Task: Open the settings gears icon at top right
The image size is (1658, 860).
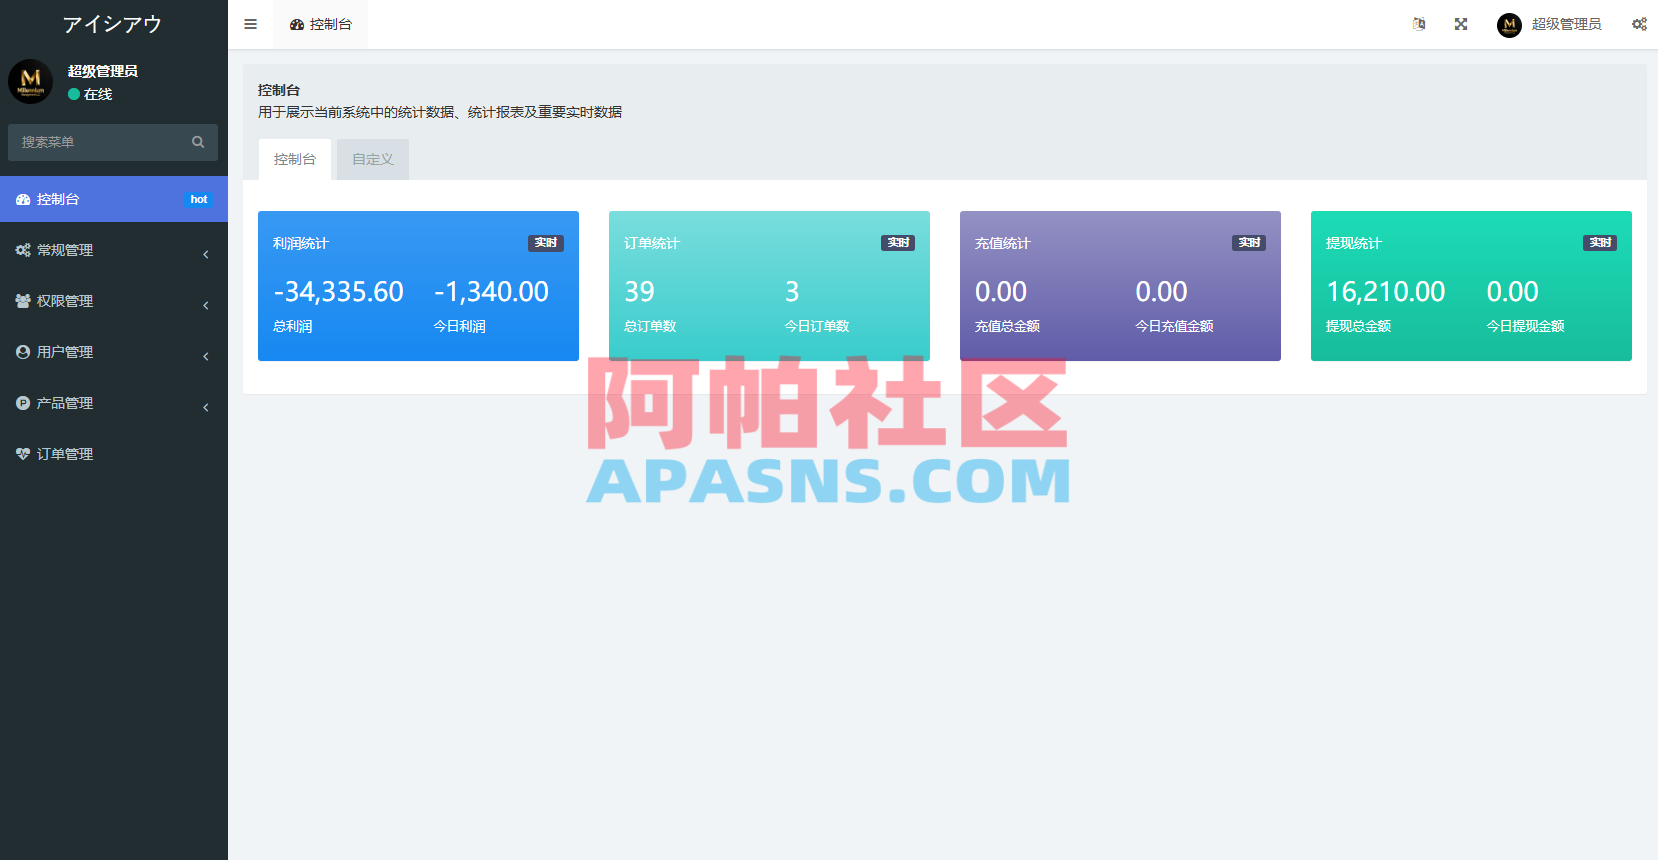Action: (x=1640, y=24)
